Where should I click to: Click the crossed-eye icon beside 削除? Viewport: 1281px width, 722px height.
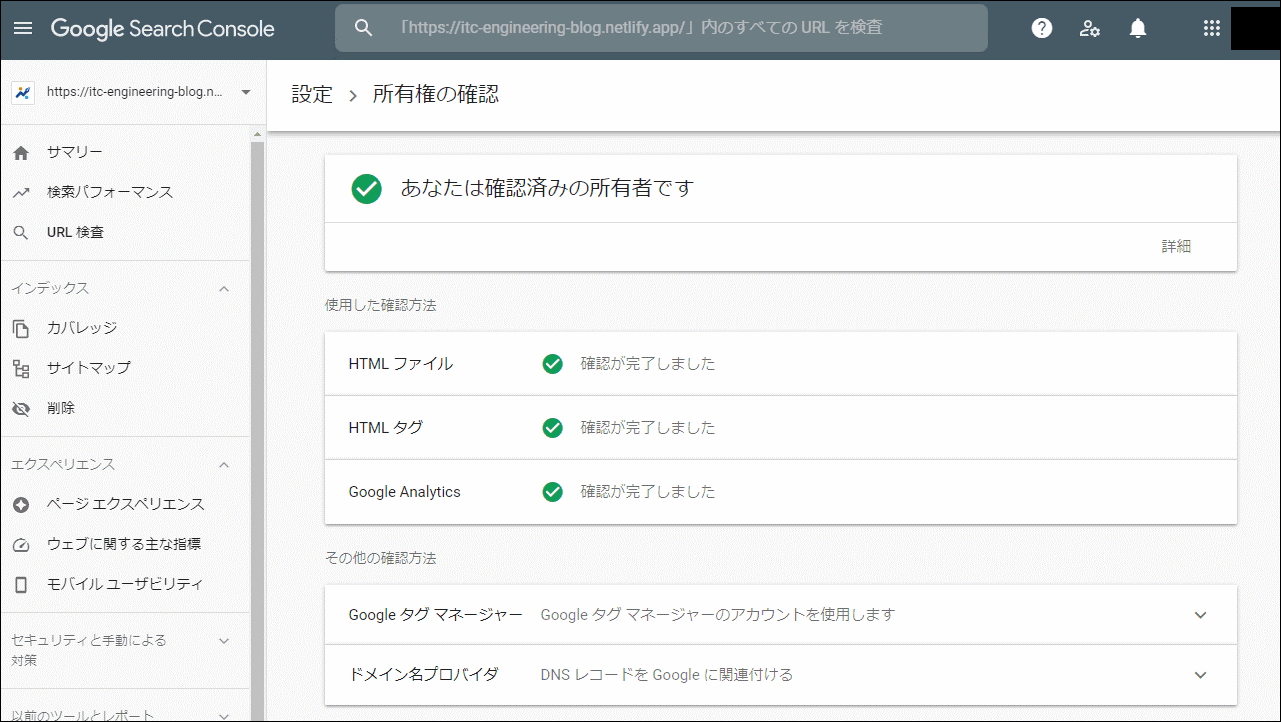click(21, 409)
